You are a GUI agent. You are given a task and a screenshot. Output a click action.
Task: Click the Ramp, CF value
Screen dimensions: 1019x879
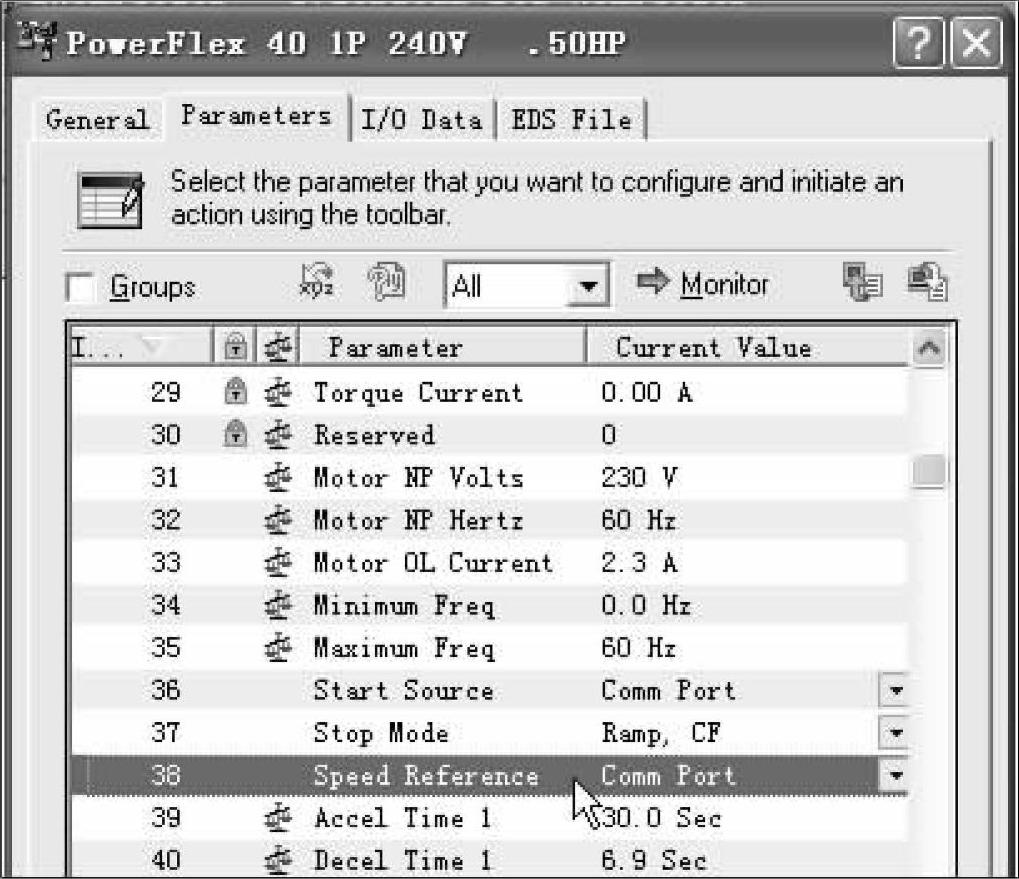[661, 733]
